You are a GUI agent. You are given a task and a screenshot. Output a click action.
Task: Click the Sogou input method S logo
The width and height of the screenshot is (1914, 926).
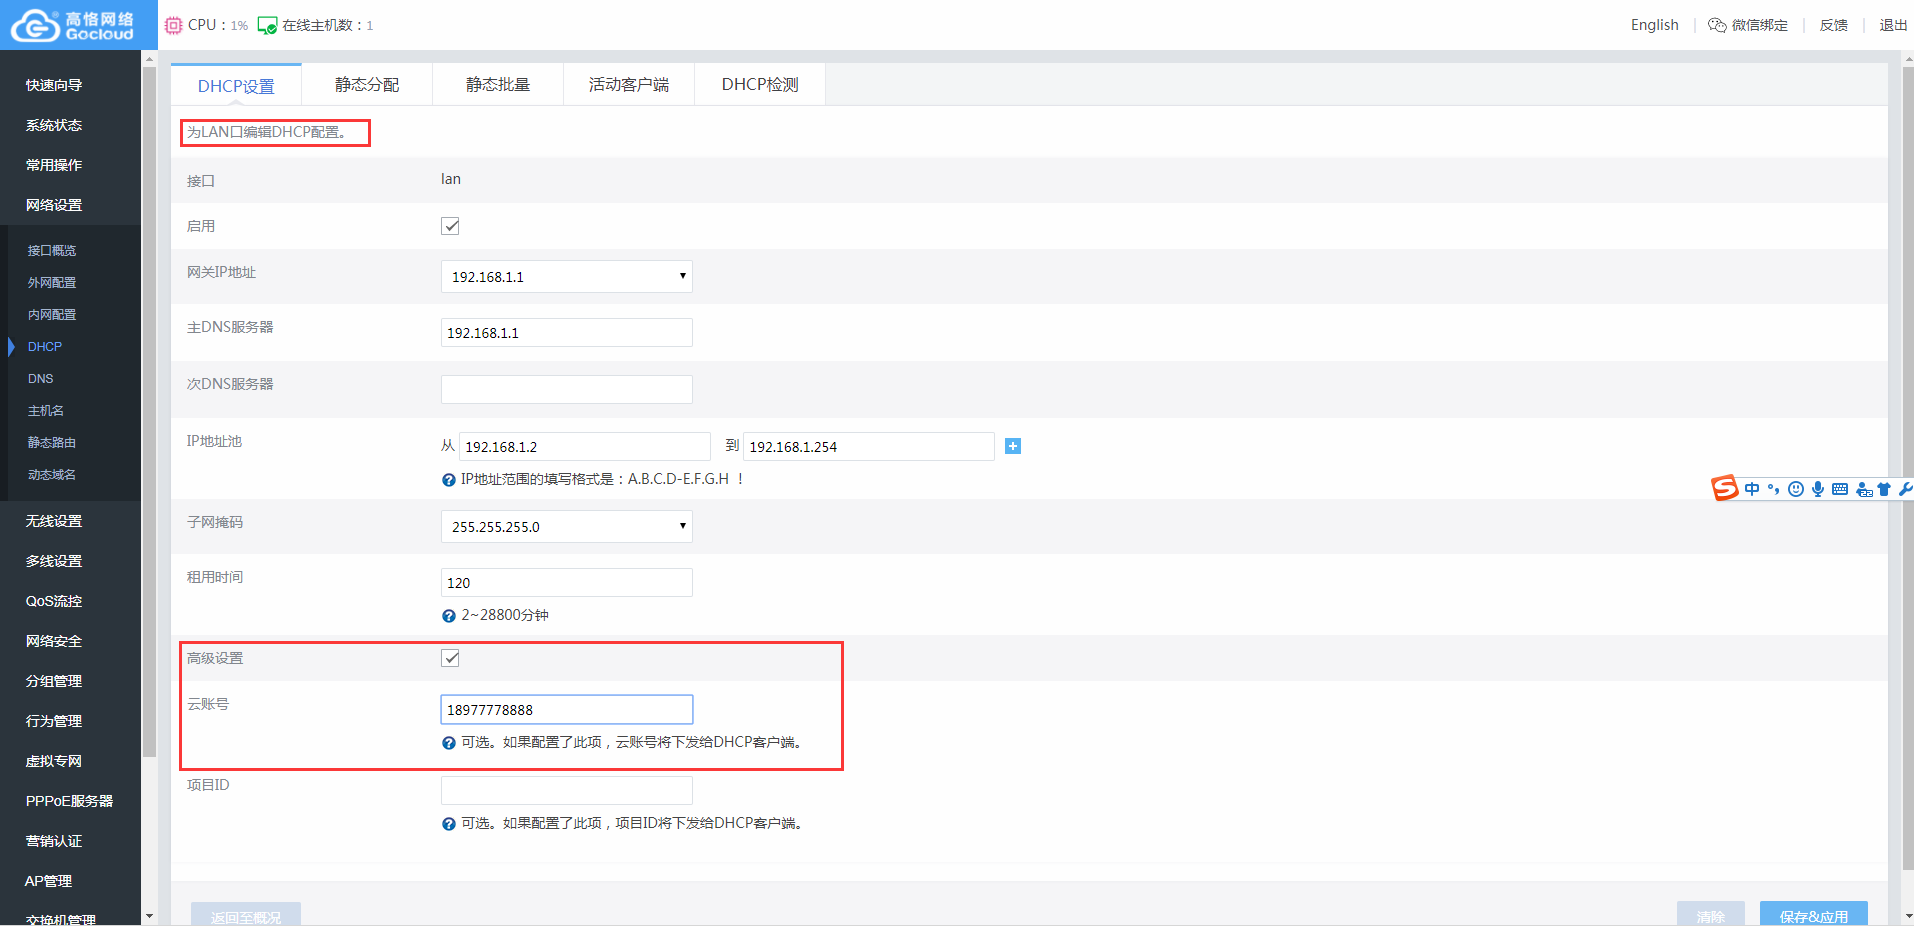pos(1725,488)
